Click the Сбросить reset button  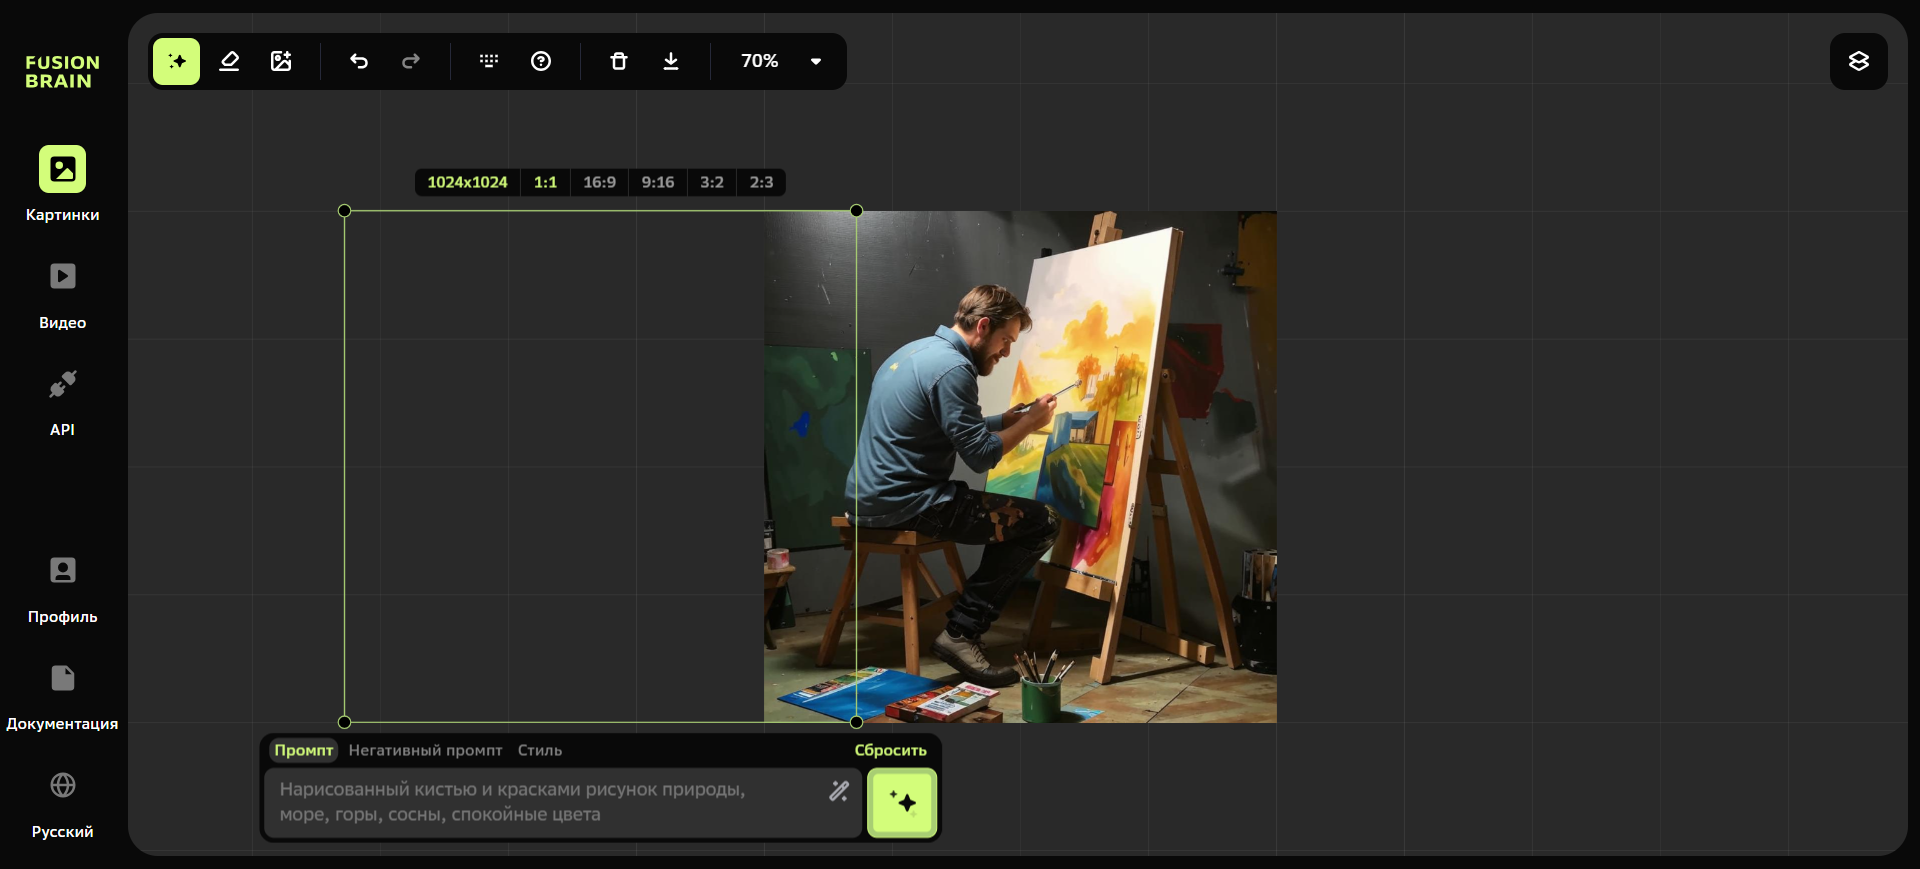coord(890,750)
